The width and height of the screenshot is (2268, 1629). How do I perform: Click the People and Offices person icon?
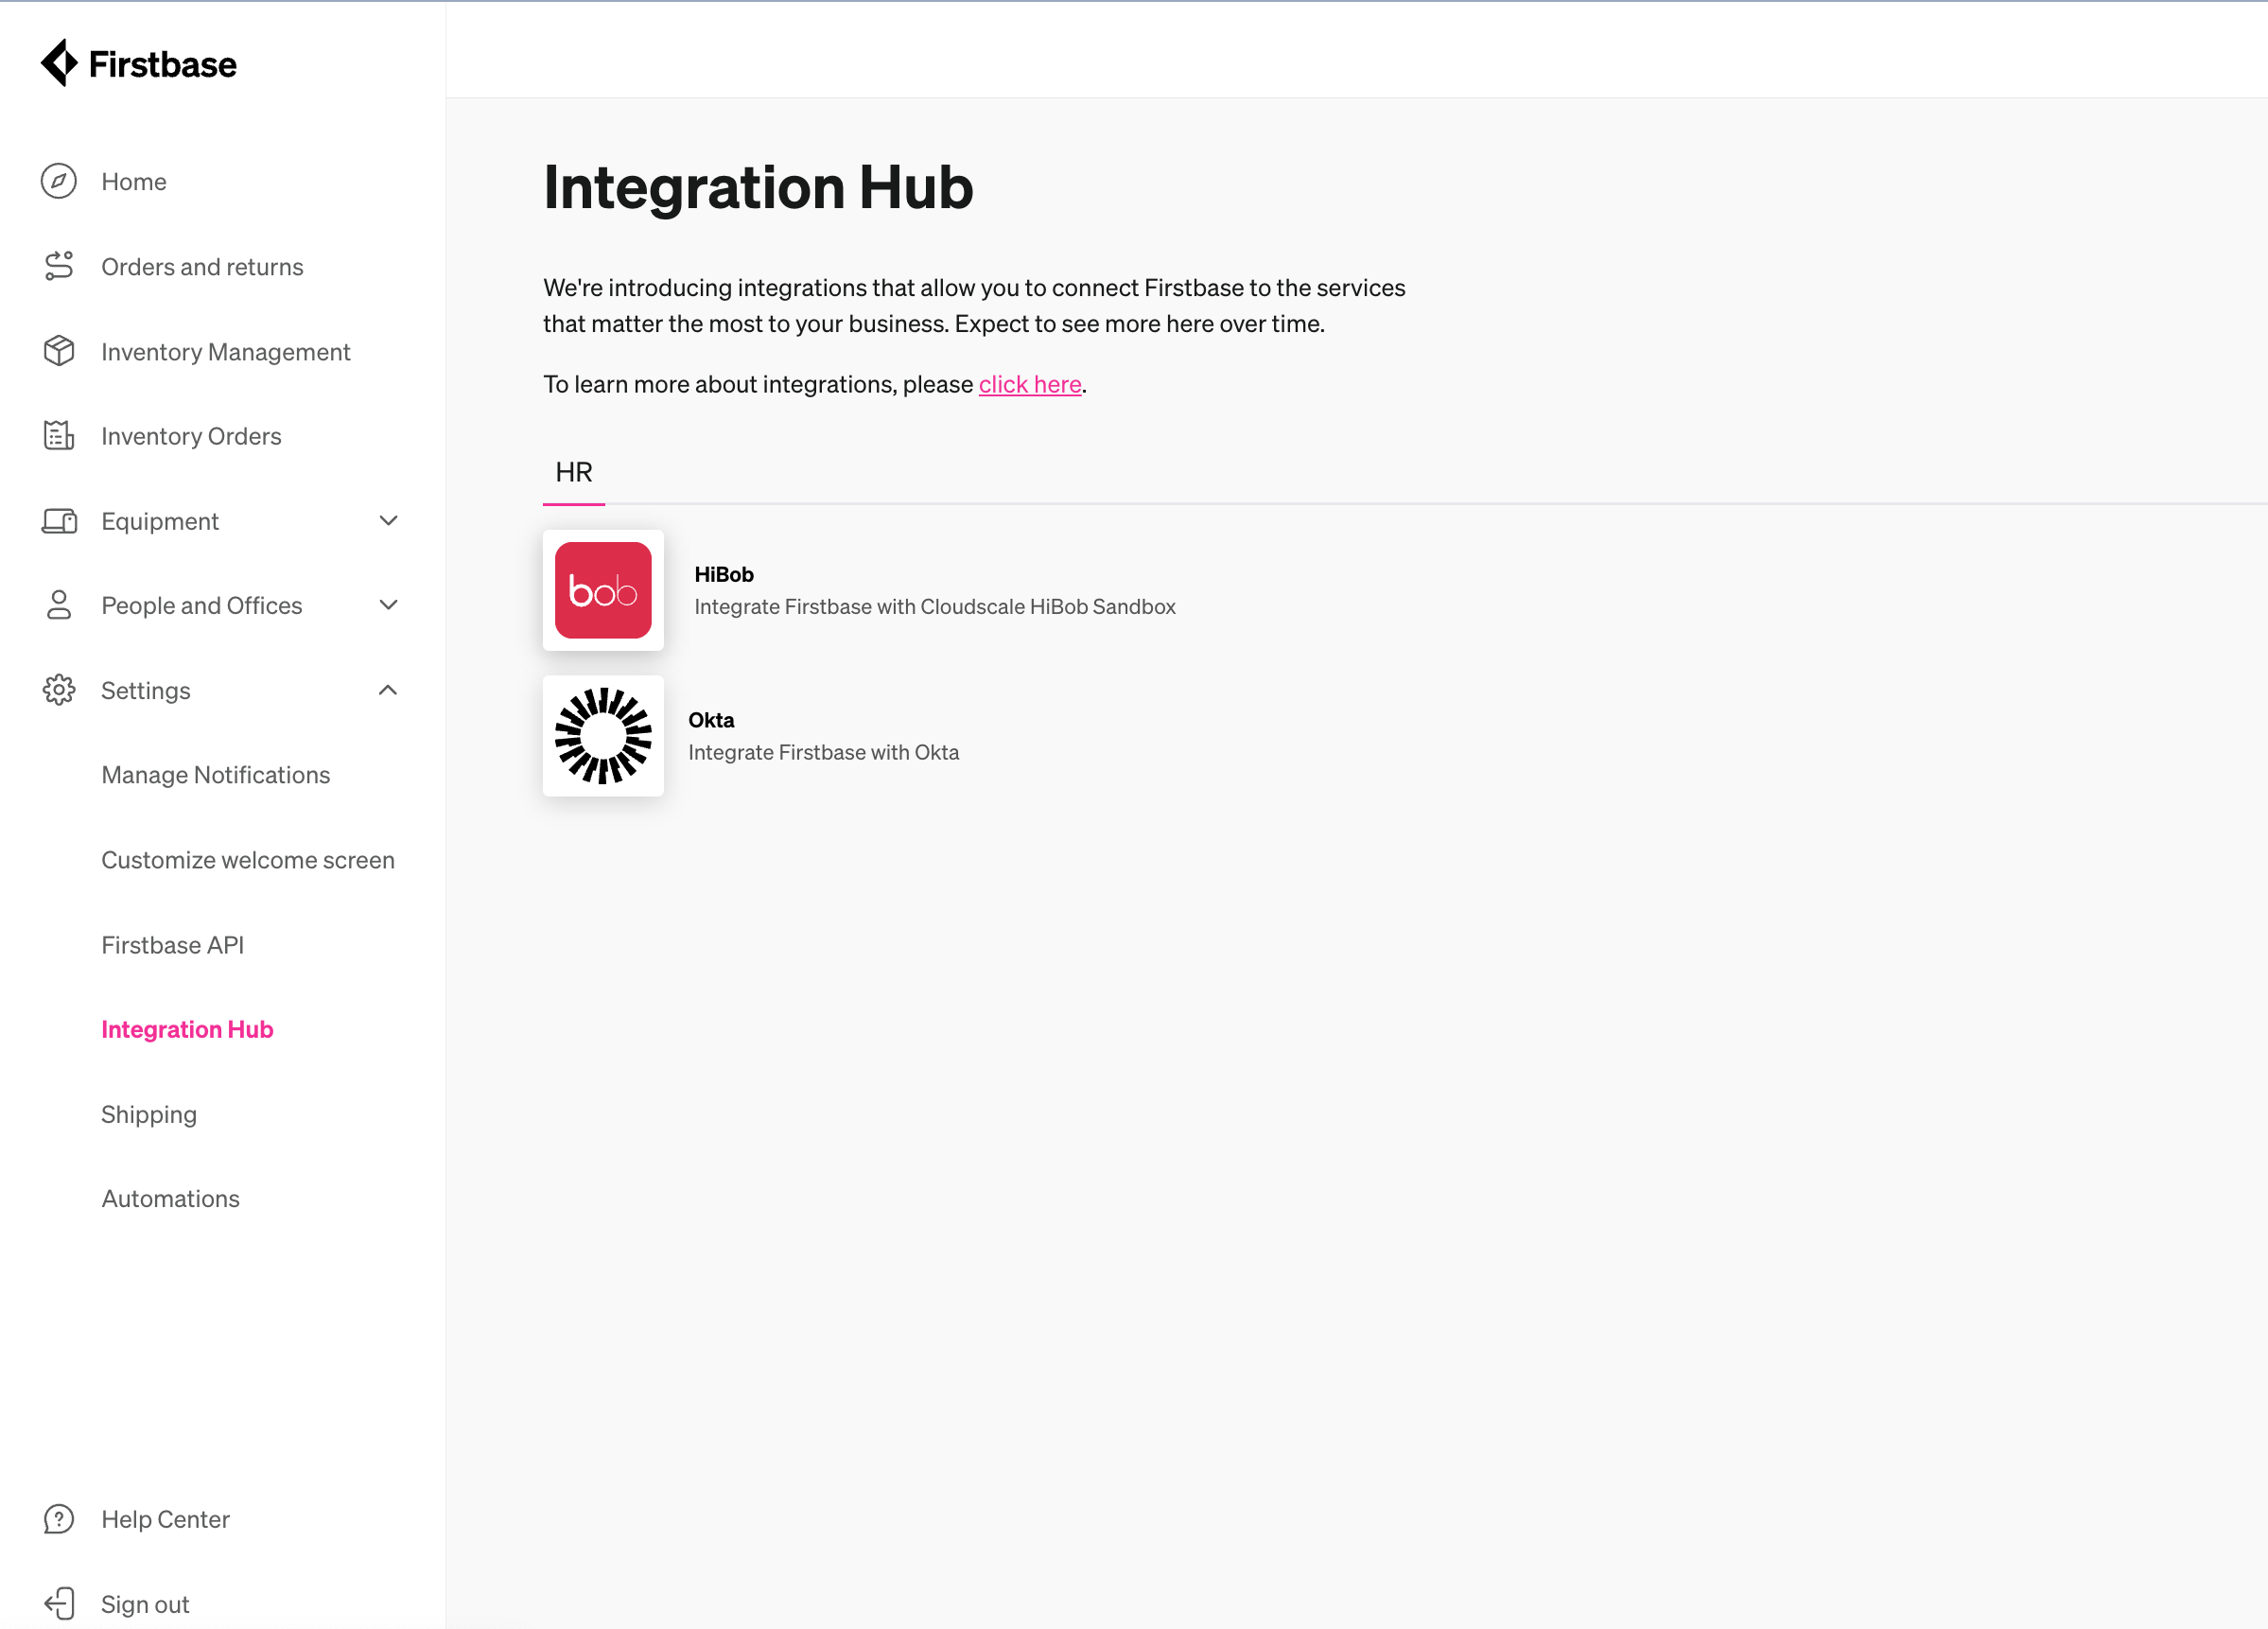(59, 605)
